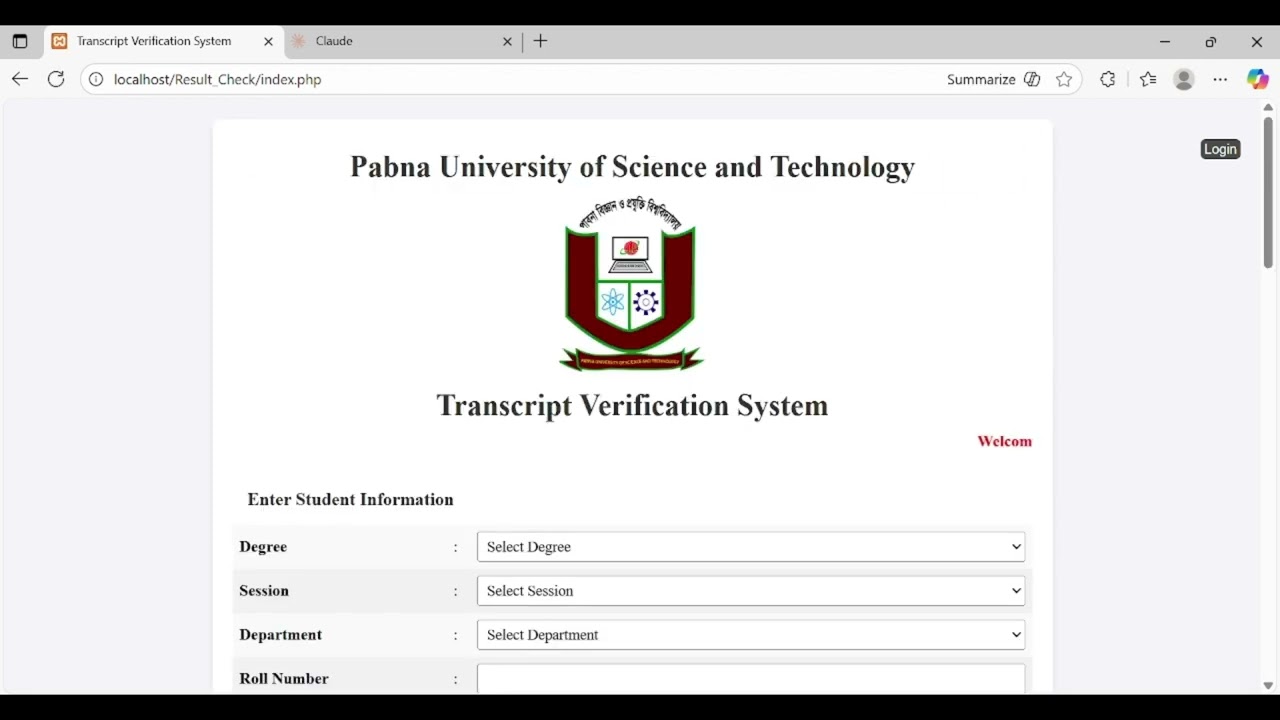
Task: Open the Select Department dropdown
Action: point(751,635)
